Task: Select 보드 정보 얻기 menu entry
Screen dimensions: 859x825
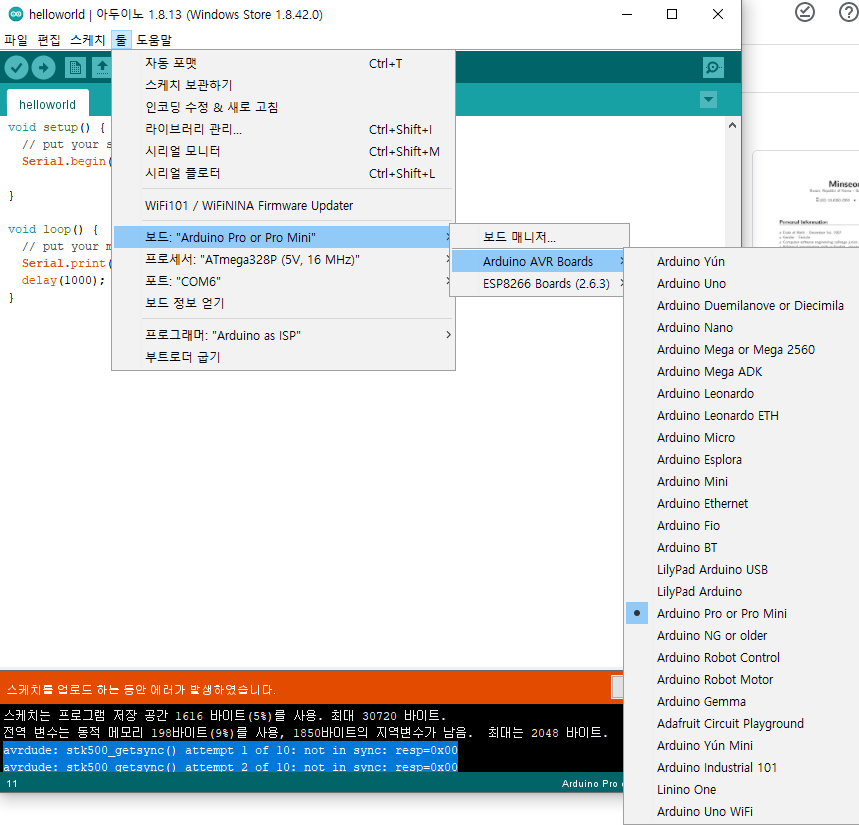Action: pos(284,303)
